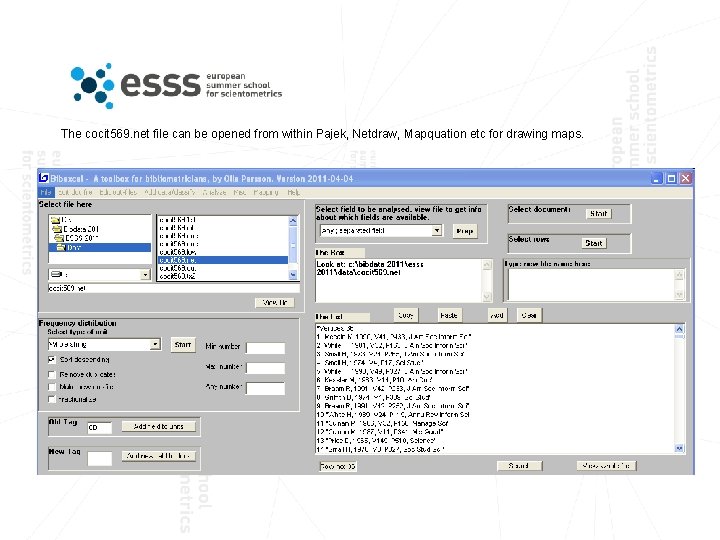
Task: Open the Misc menu
Action: (239, 192)
